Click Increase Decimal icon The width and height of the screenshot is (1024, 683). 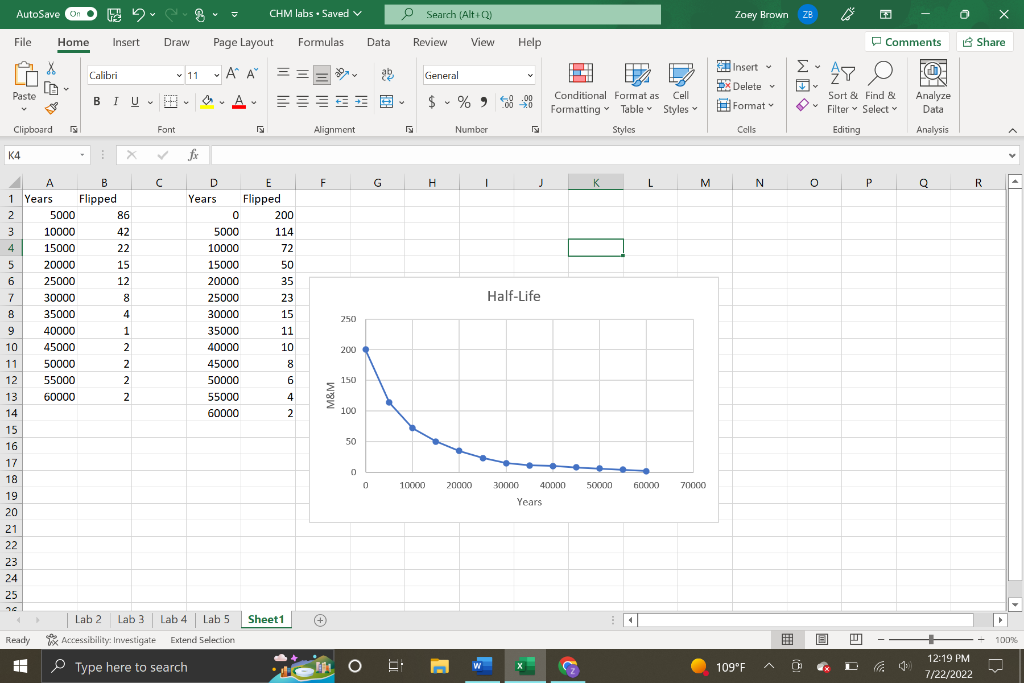(x=507, y=102)
